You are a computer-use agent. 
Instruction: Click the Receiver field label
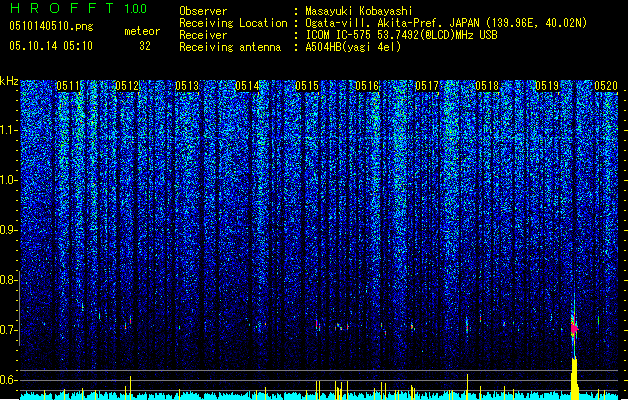[203, 35]
